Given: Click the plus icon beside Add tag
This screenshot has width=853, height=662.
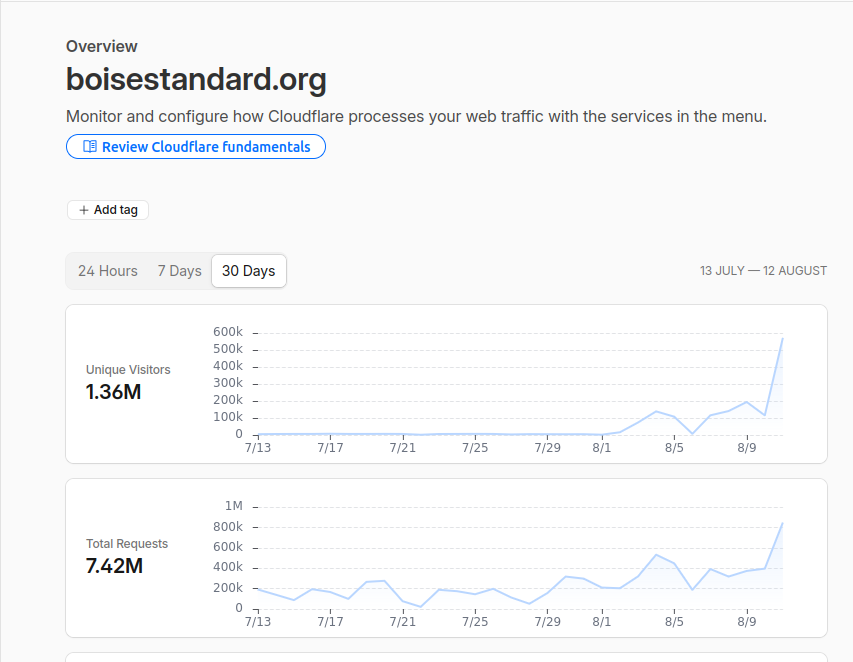Looking at the screenshot, I should pos(84,210).
